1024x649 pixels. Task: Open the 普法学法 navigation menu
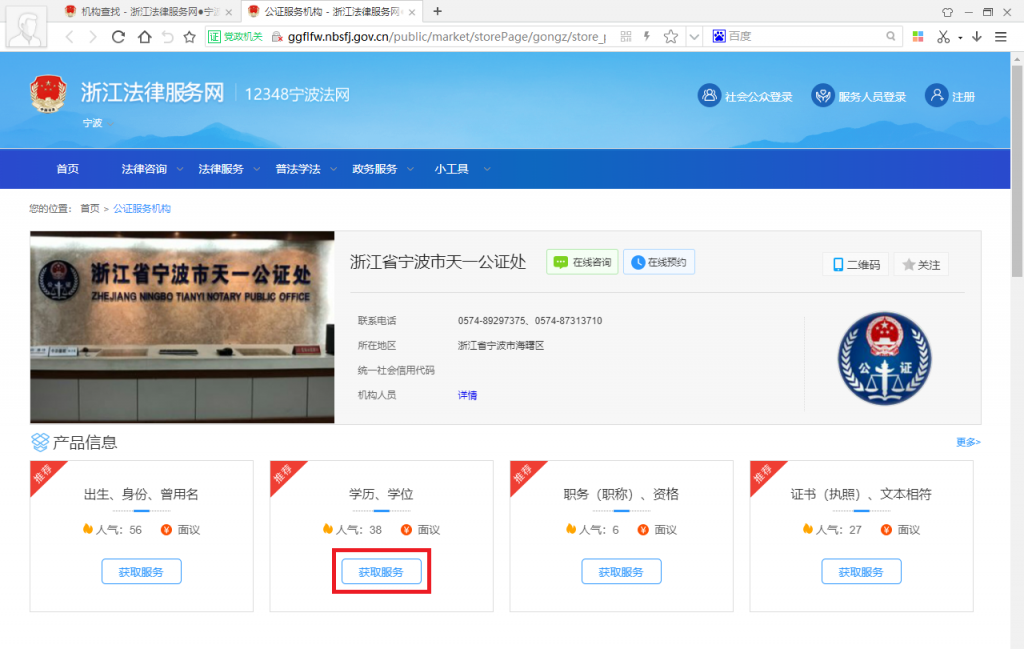pyautogui.click(x=298, y=169)
